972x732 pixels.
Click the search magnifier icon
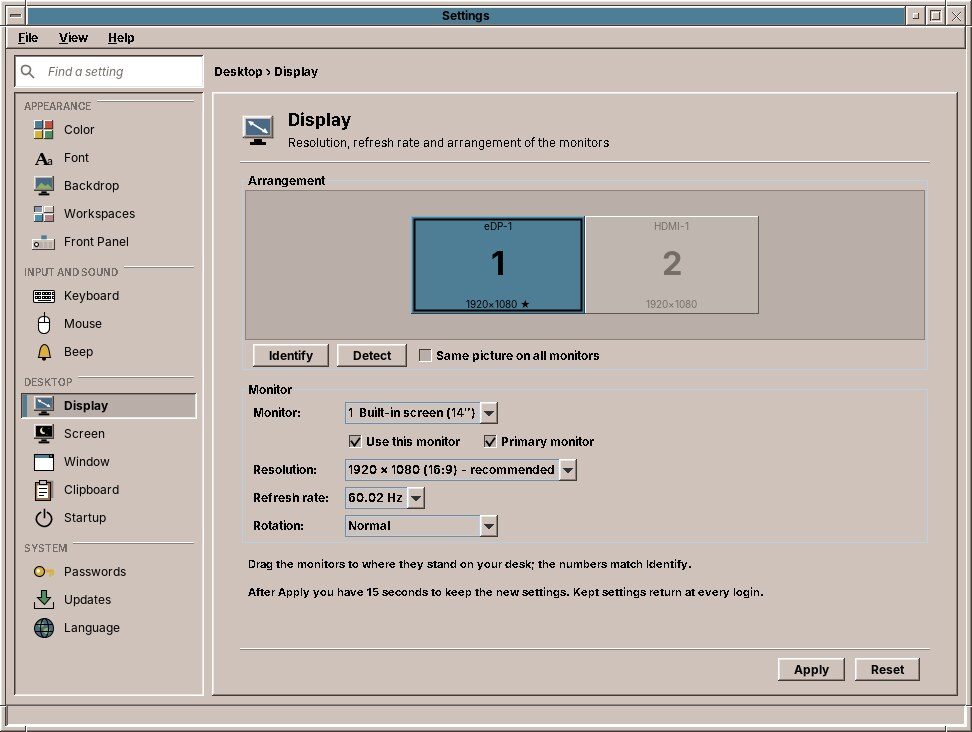tap(27, 71)
